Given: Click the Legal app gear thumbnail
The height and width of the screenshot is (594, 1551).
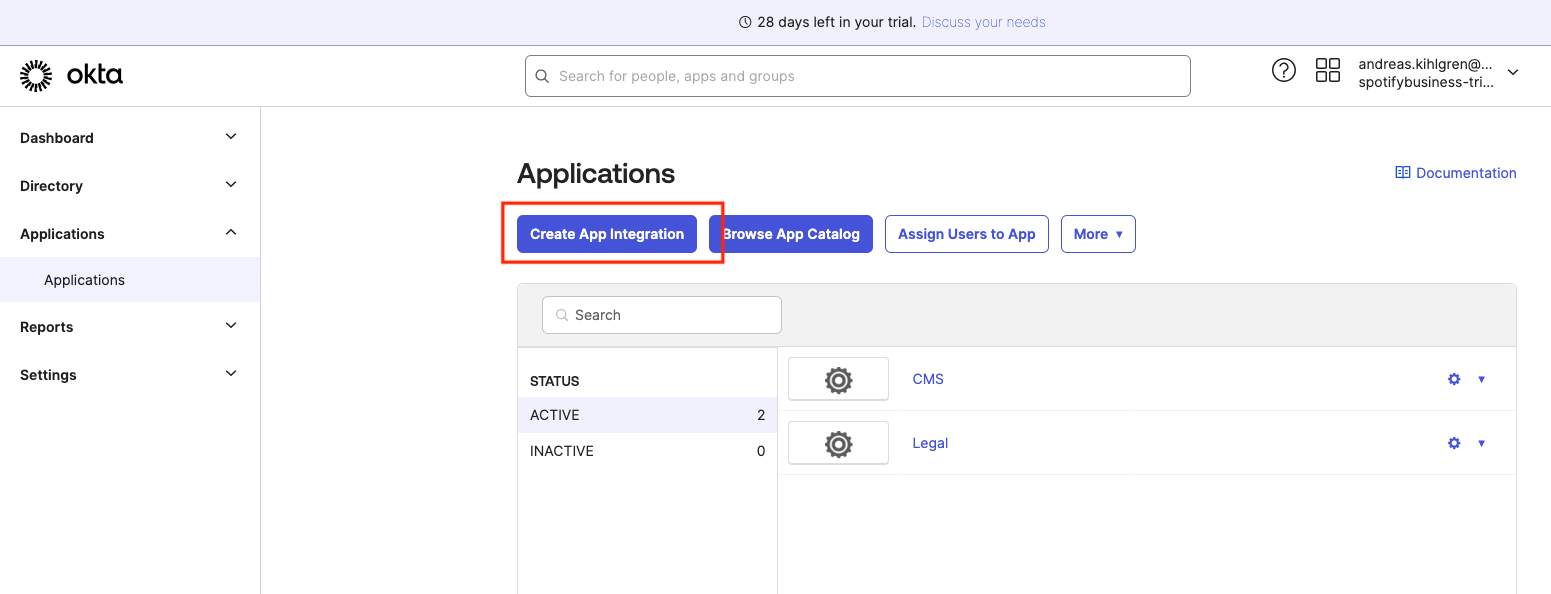Looking at the screenshot, I should pos(838,443).
